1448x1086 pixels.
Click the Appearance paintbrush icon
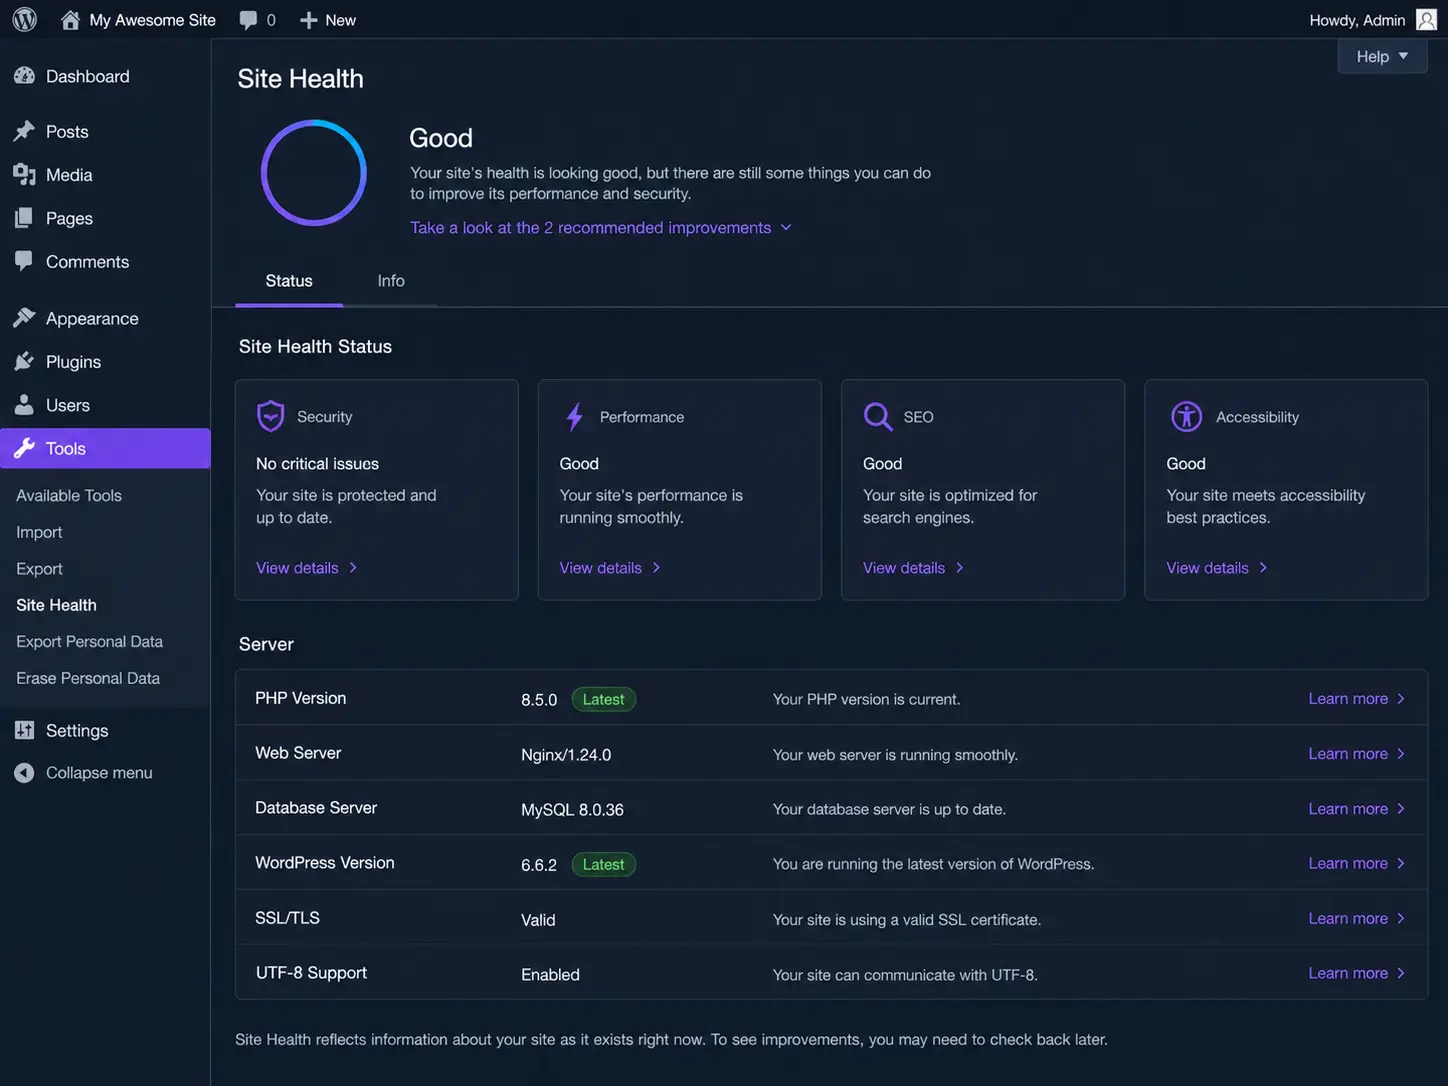(x=25, y=318)
